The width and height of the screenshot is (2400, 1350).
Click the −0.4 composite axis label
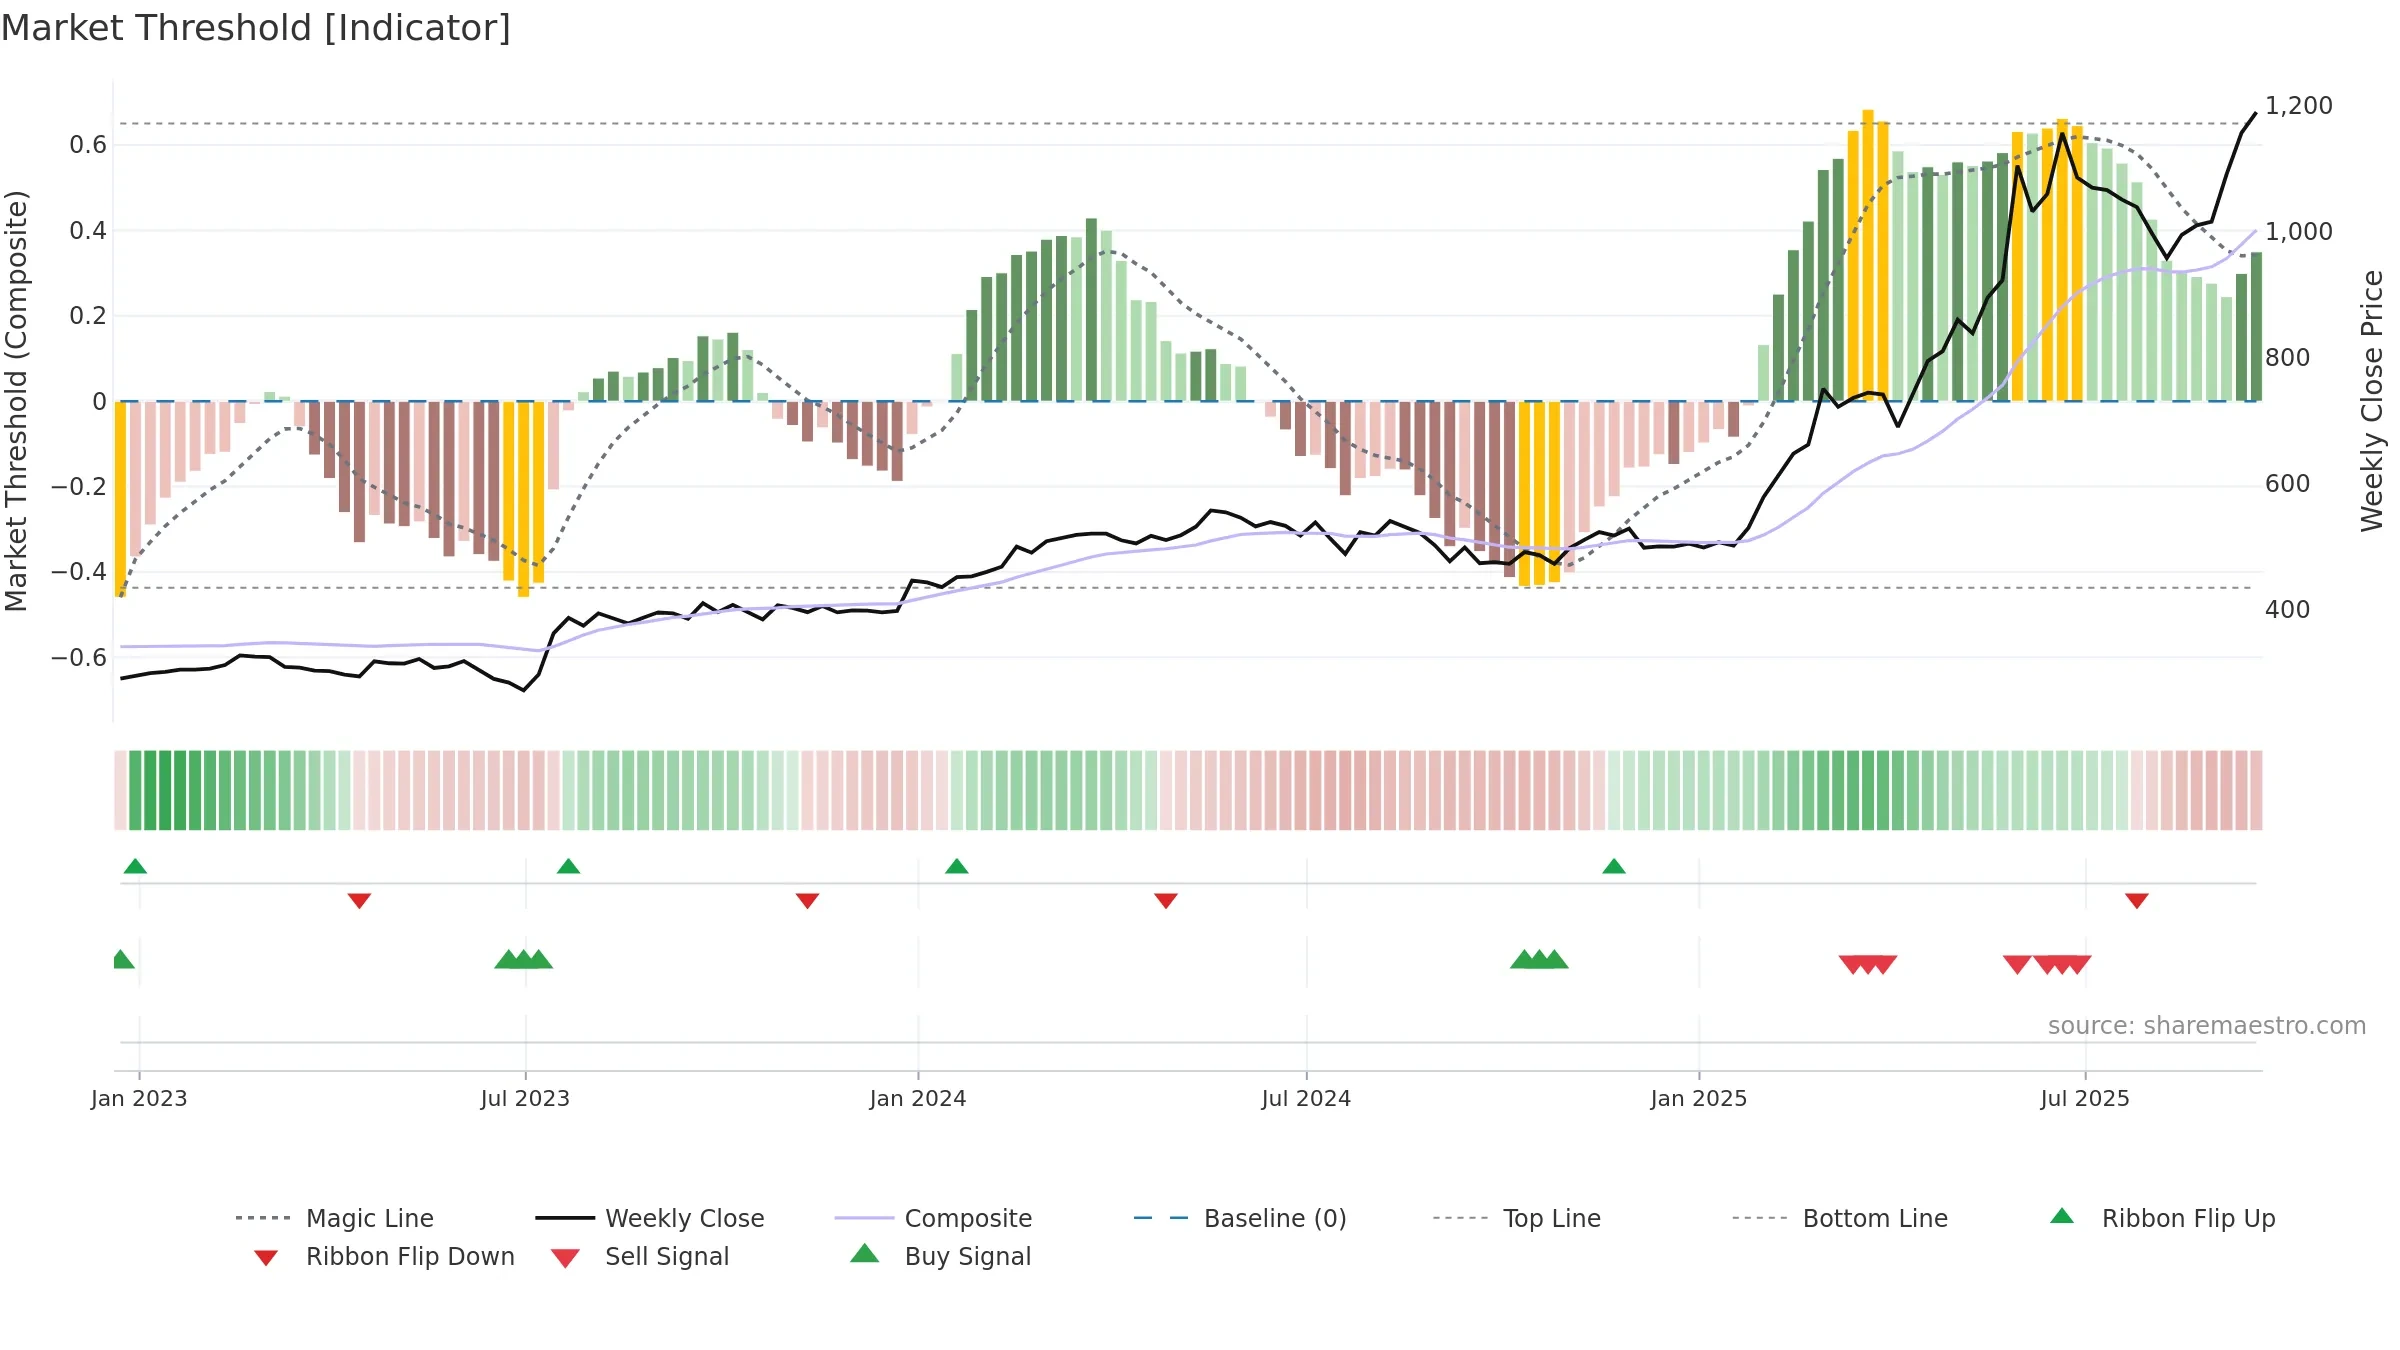coord(79,572)
